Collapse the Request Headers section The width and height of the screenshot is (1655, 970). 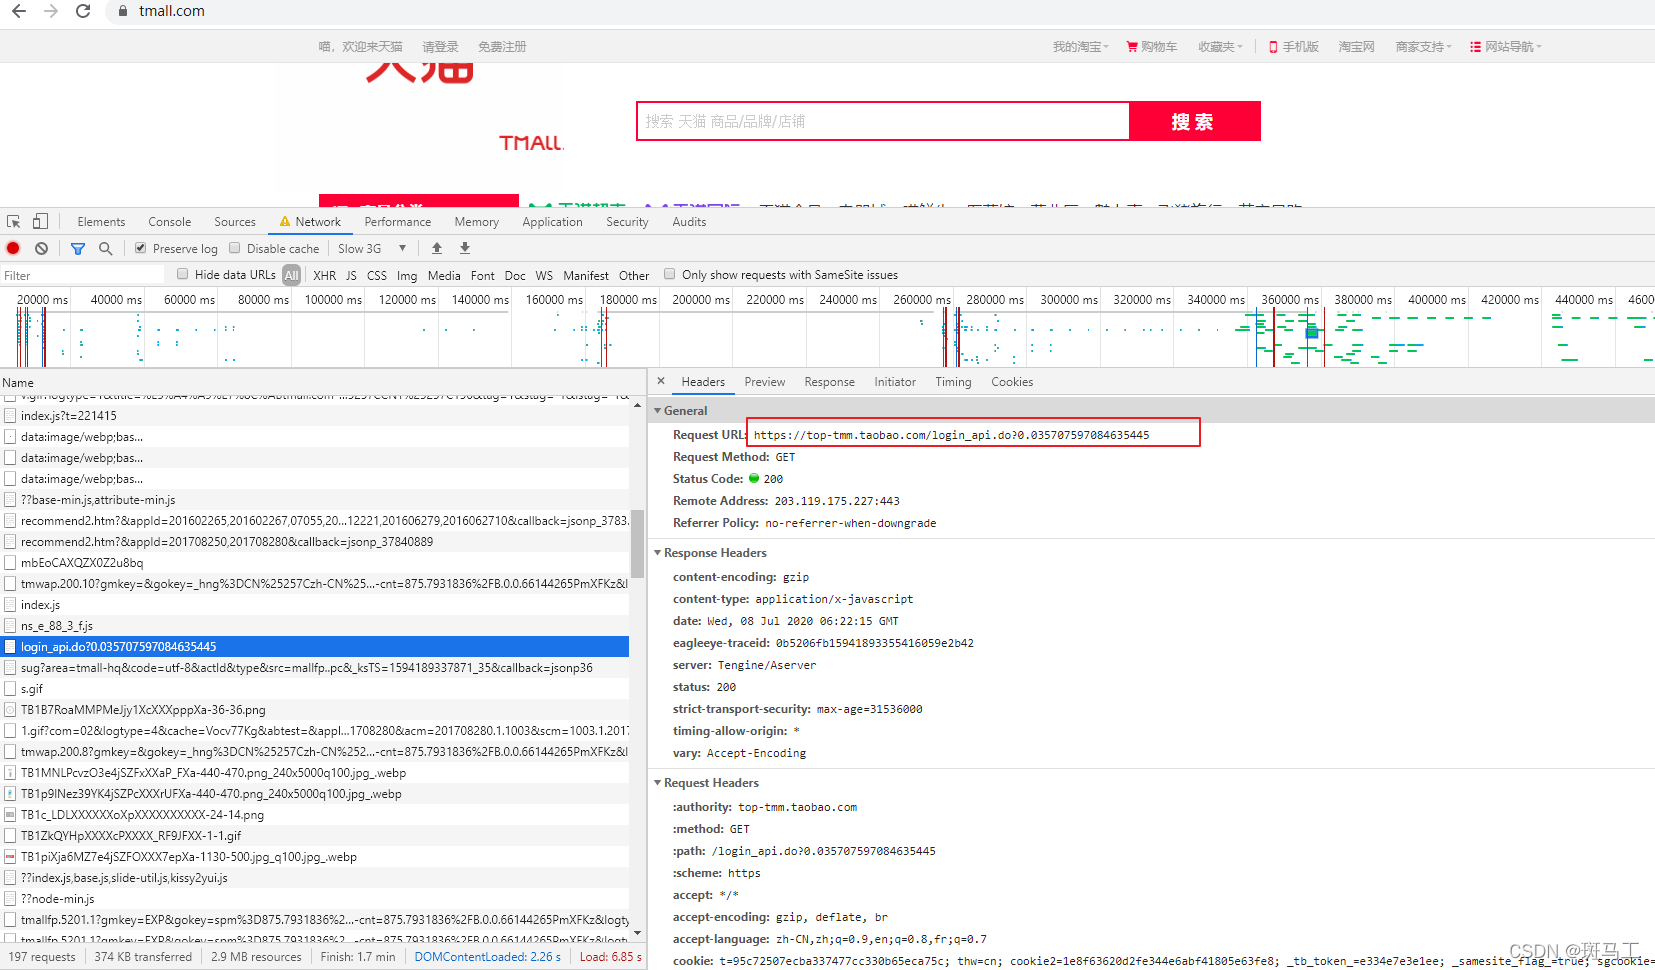(658, 783)
